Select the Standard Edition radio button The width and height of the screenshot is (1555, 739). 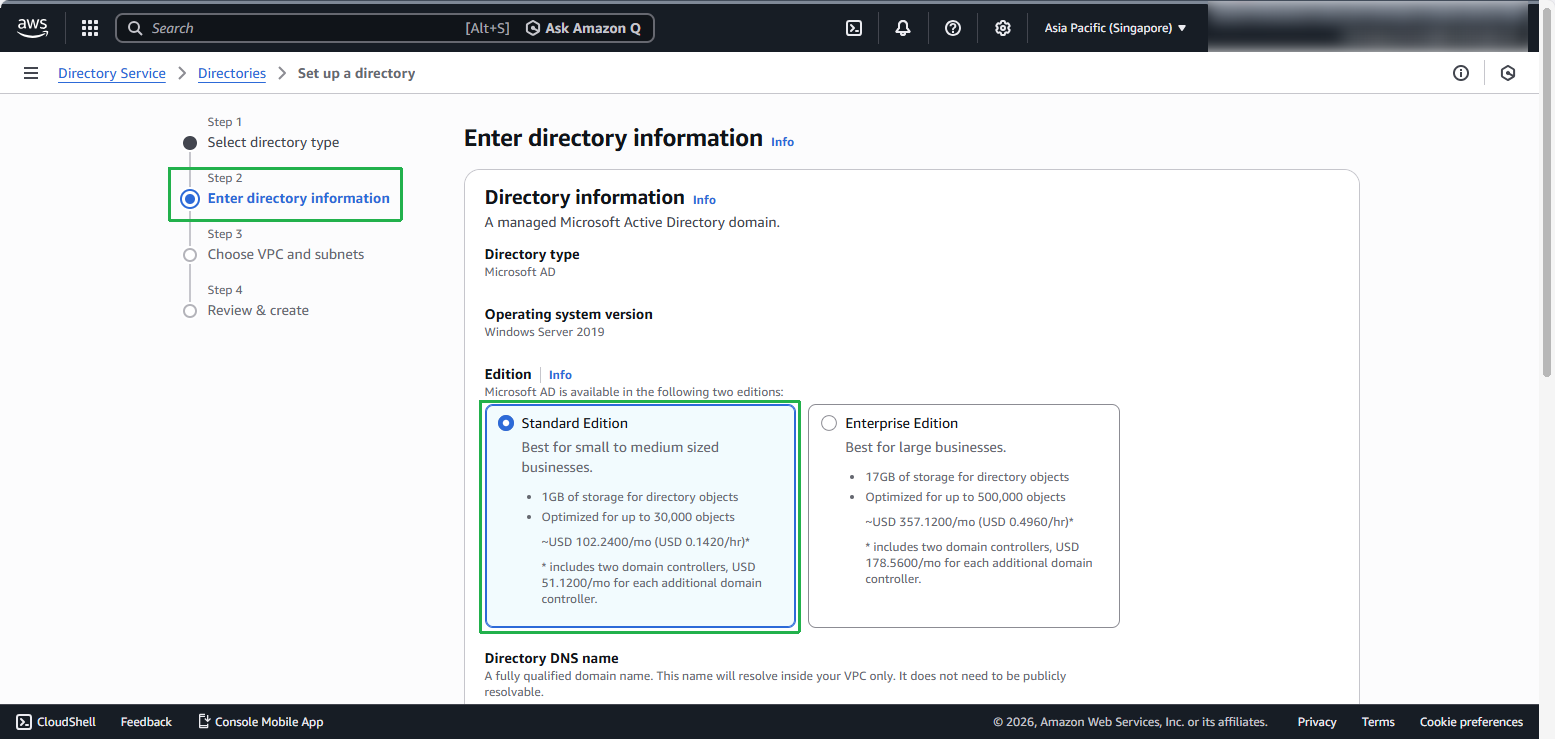point(506,423)
